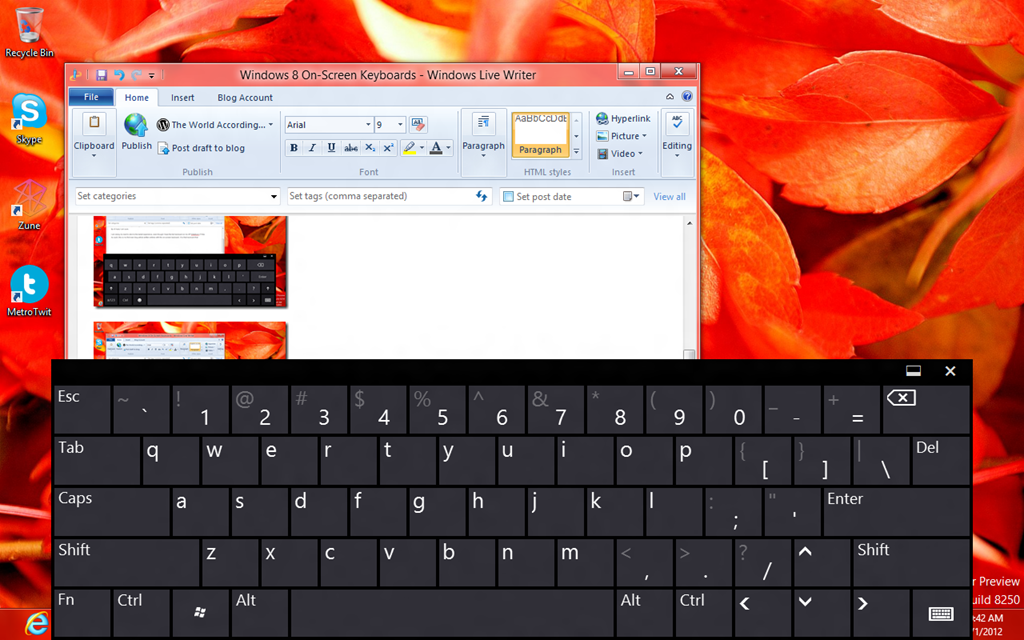Click the clear formatting icon
Viewport: 1024px width, 640px height.
pyautogui.click(x=418, y=125)
